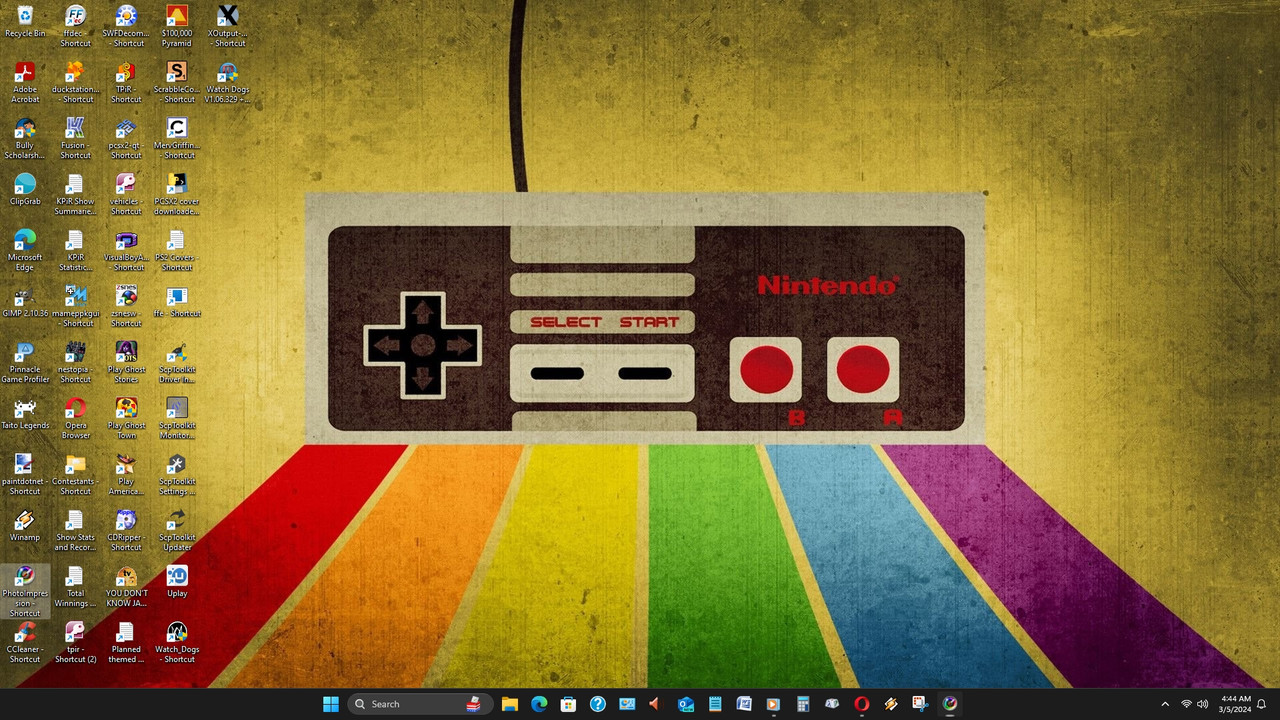
Task: Select the paintdotnet shortcut icon
Action: pos(25,474)
